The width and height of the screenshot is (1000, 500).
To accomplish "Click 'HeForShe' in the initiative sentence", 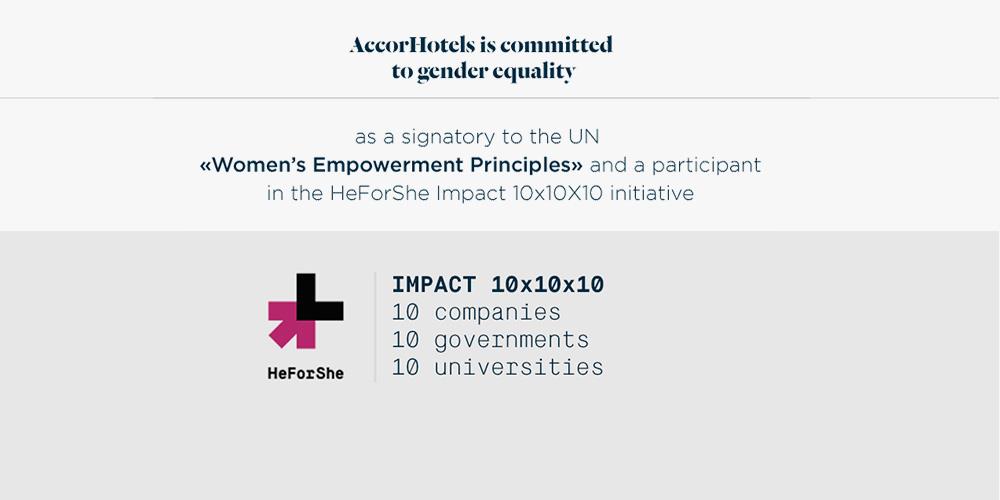I will 380,193.
